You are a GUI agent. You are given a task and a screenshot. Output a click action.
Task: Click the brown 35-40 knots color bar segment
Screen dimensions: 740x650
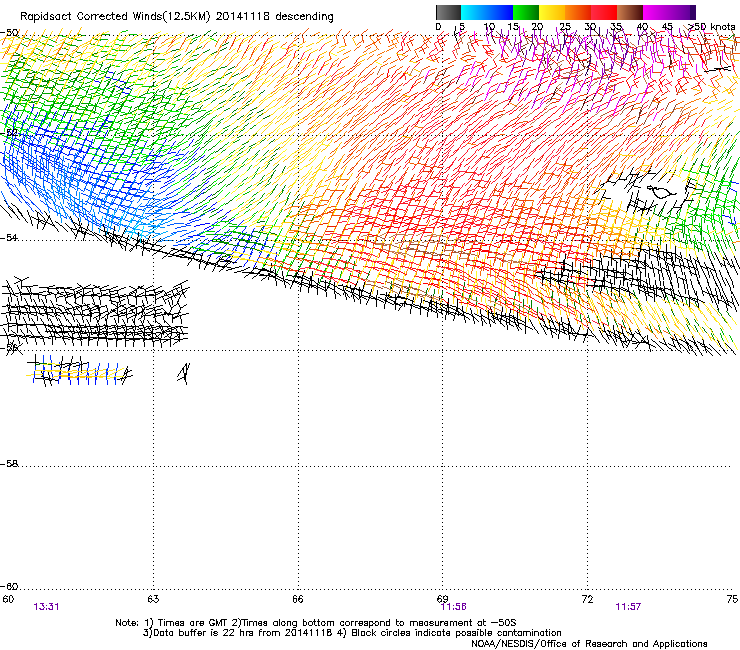pyautogui.click(x=630, y=12)
